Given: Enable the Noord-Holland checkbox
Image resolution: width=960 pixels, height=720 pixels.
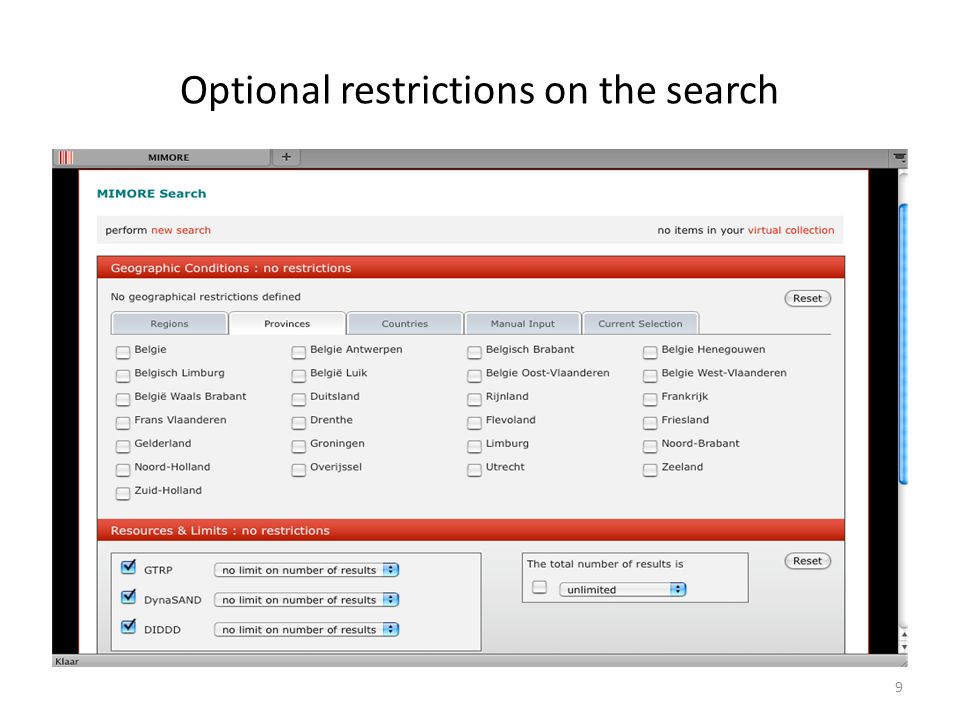Looking at the screenshot, I should pyautogui.click(x=123, y=469).
